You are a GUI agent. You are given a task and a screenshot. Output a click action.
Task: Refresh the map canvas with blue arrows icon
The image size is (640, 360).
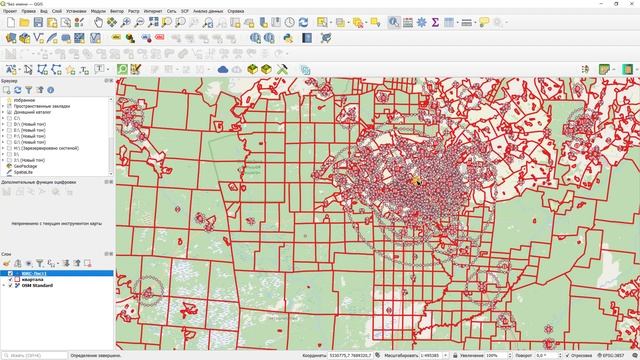[x=303, y=22]
